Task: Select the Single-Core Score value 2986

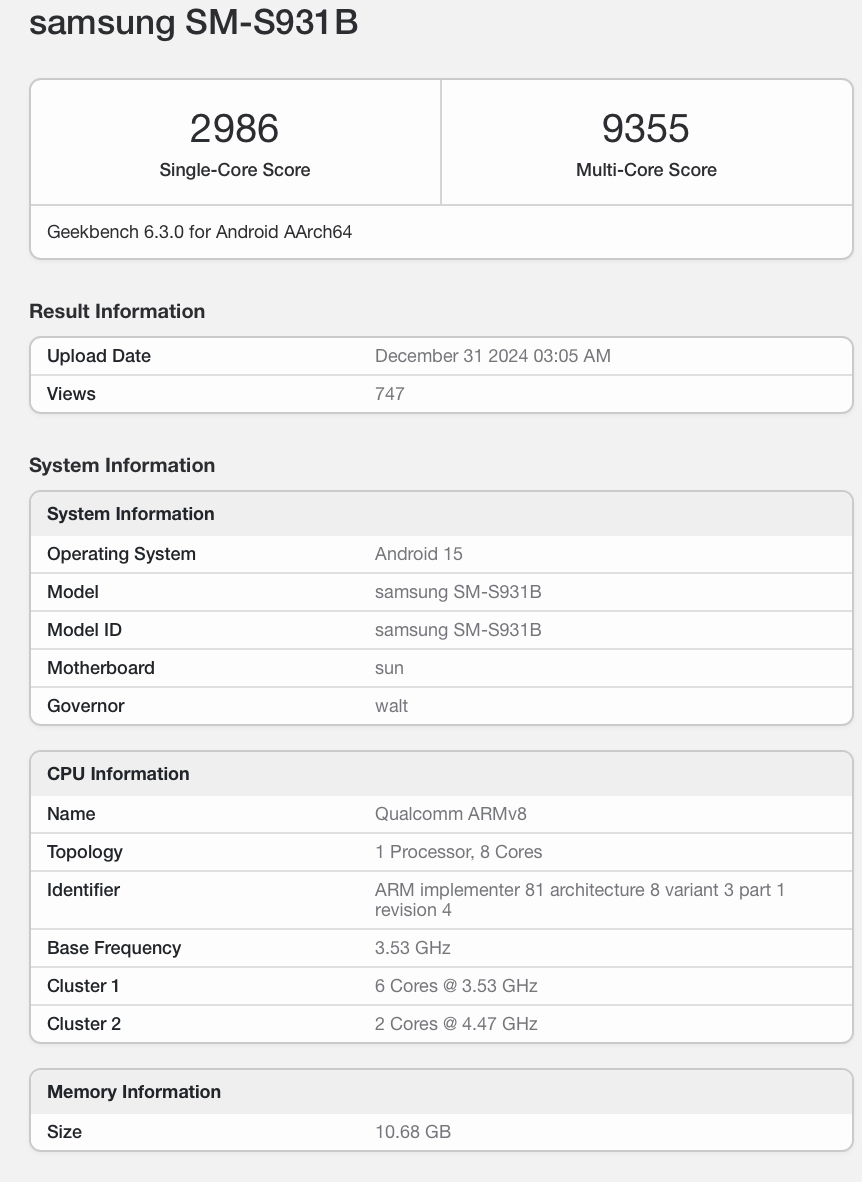Action: pyautogui.click(x=234, y=128)
